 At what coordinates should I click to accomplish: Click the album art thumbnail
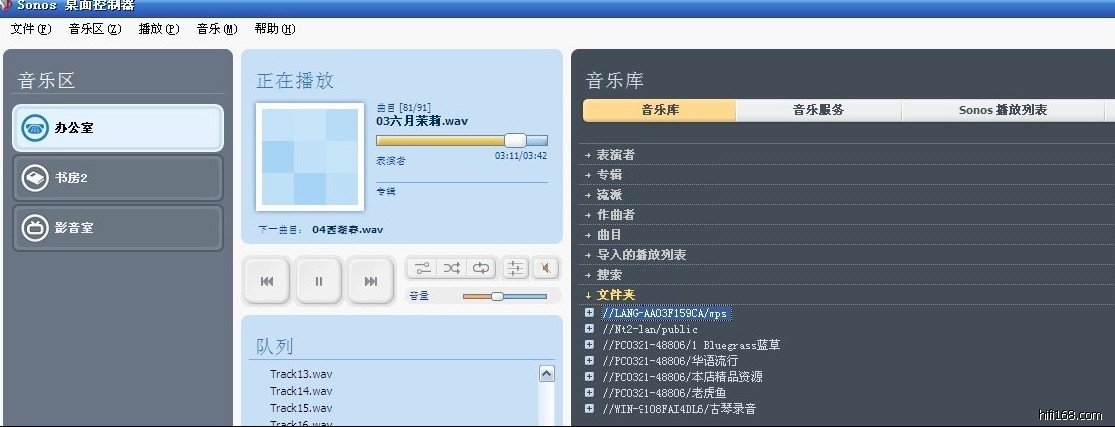tap(310, 156)
